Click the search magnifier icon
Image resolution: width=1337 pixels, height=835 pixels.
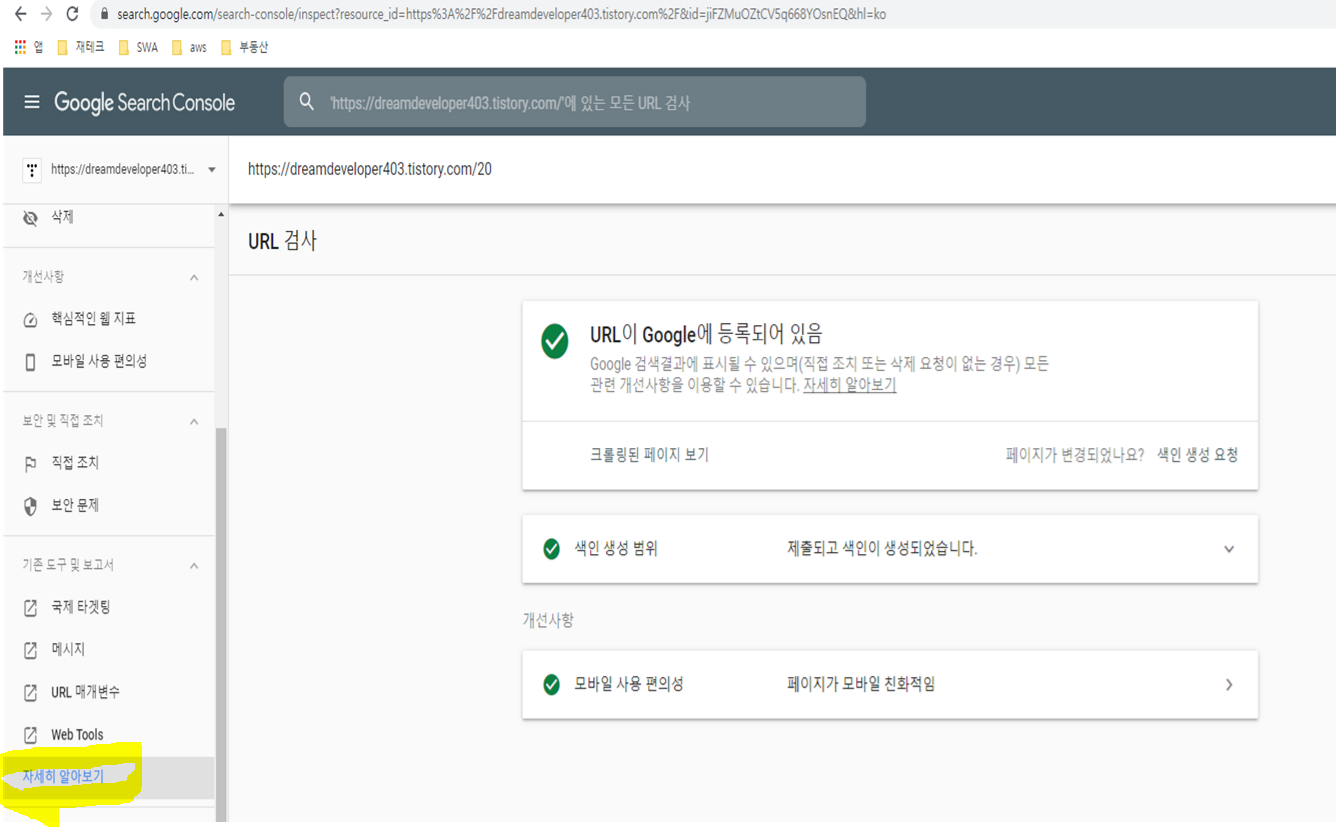[307, 102]
